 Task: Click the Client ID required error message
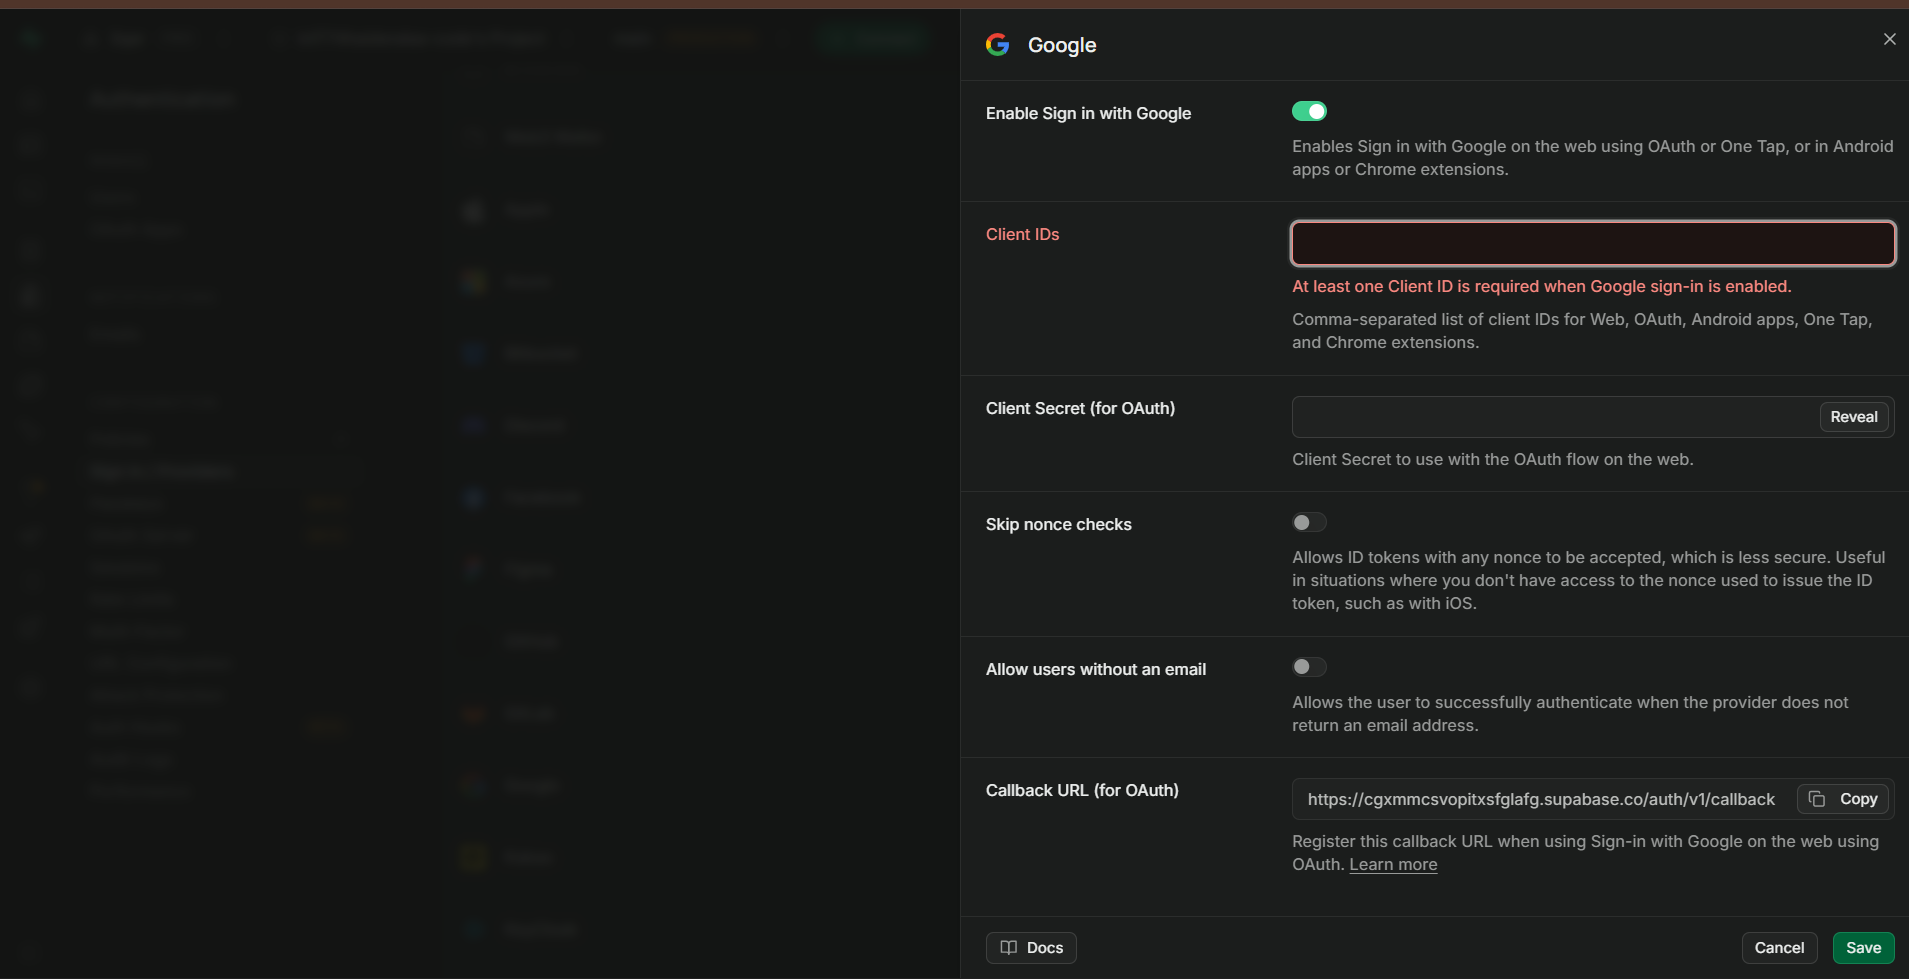(1541, 286)
